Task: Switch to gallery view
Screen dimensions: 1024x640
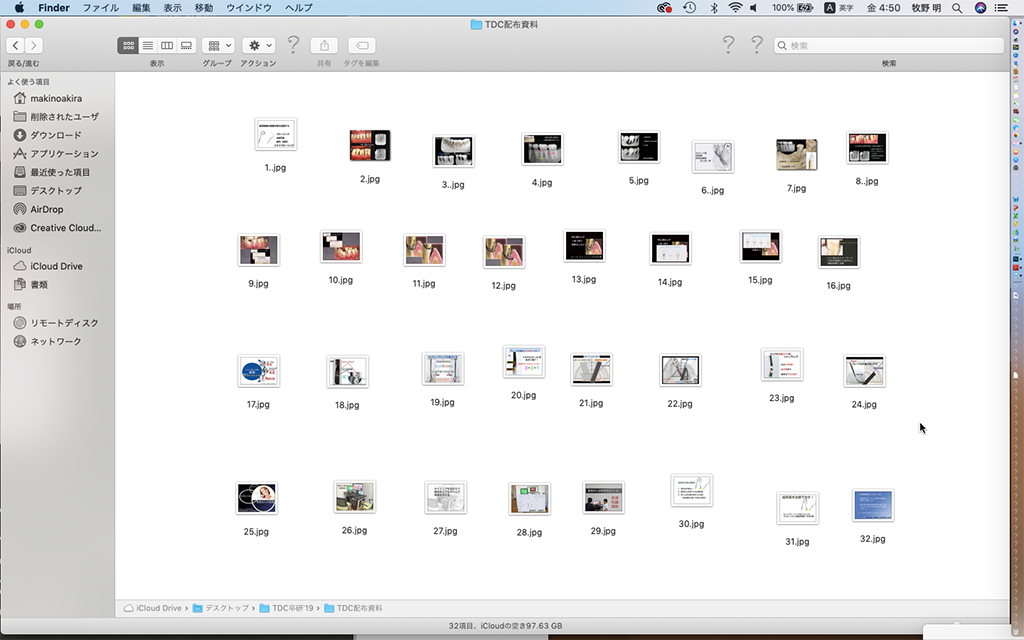Action: tap(186, 45)
